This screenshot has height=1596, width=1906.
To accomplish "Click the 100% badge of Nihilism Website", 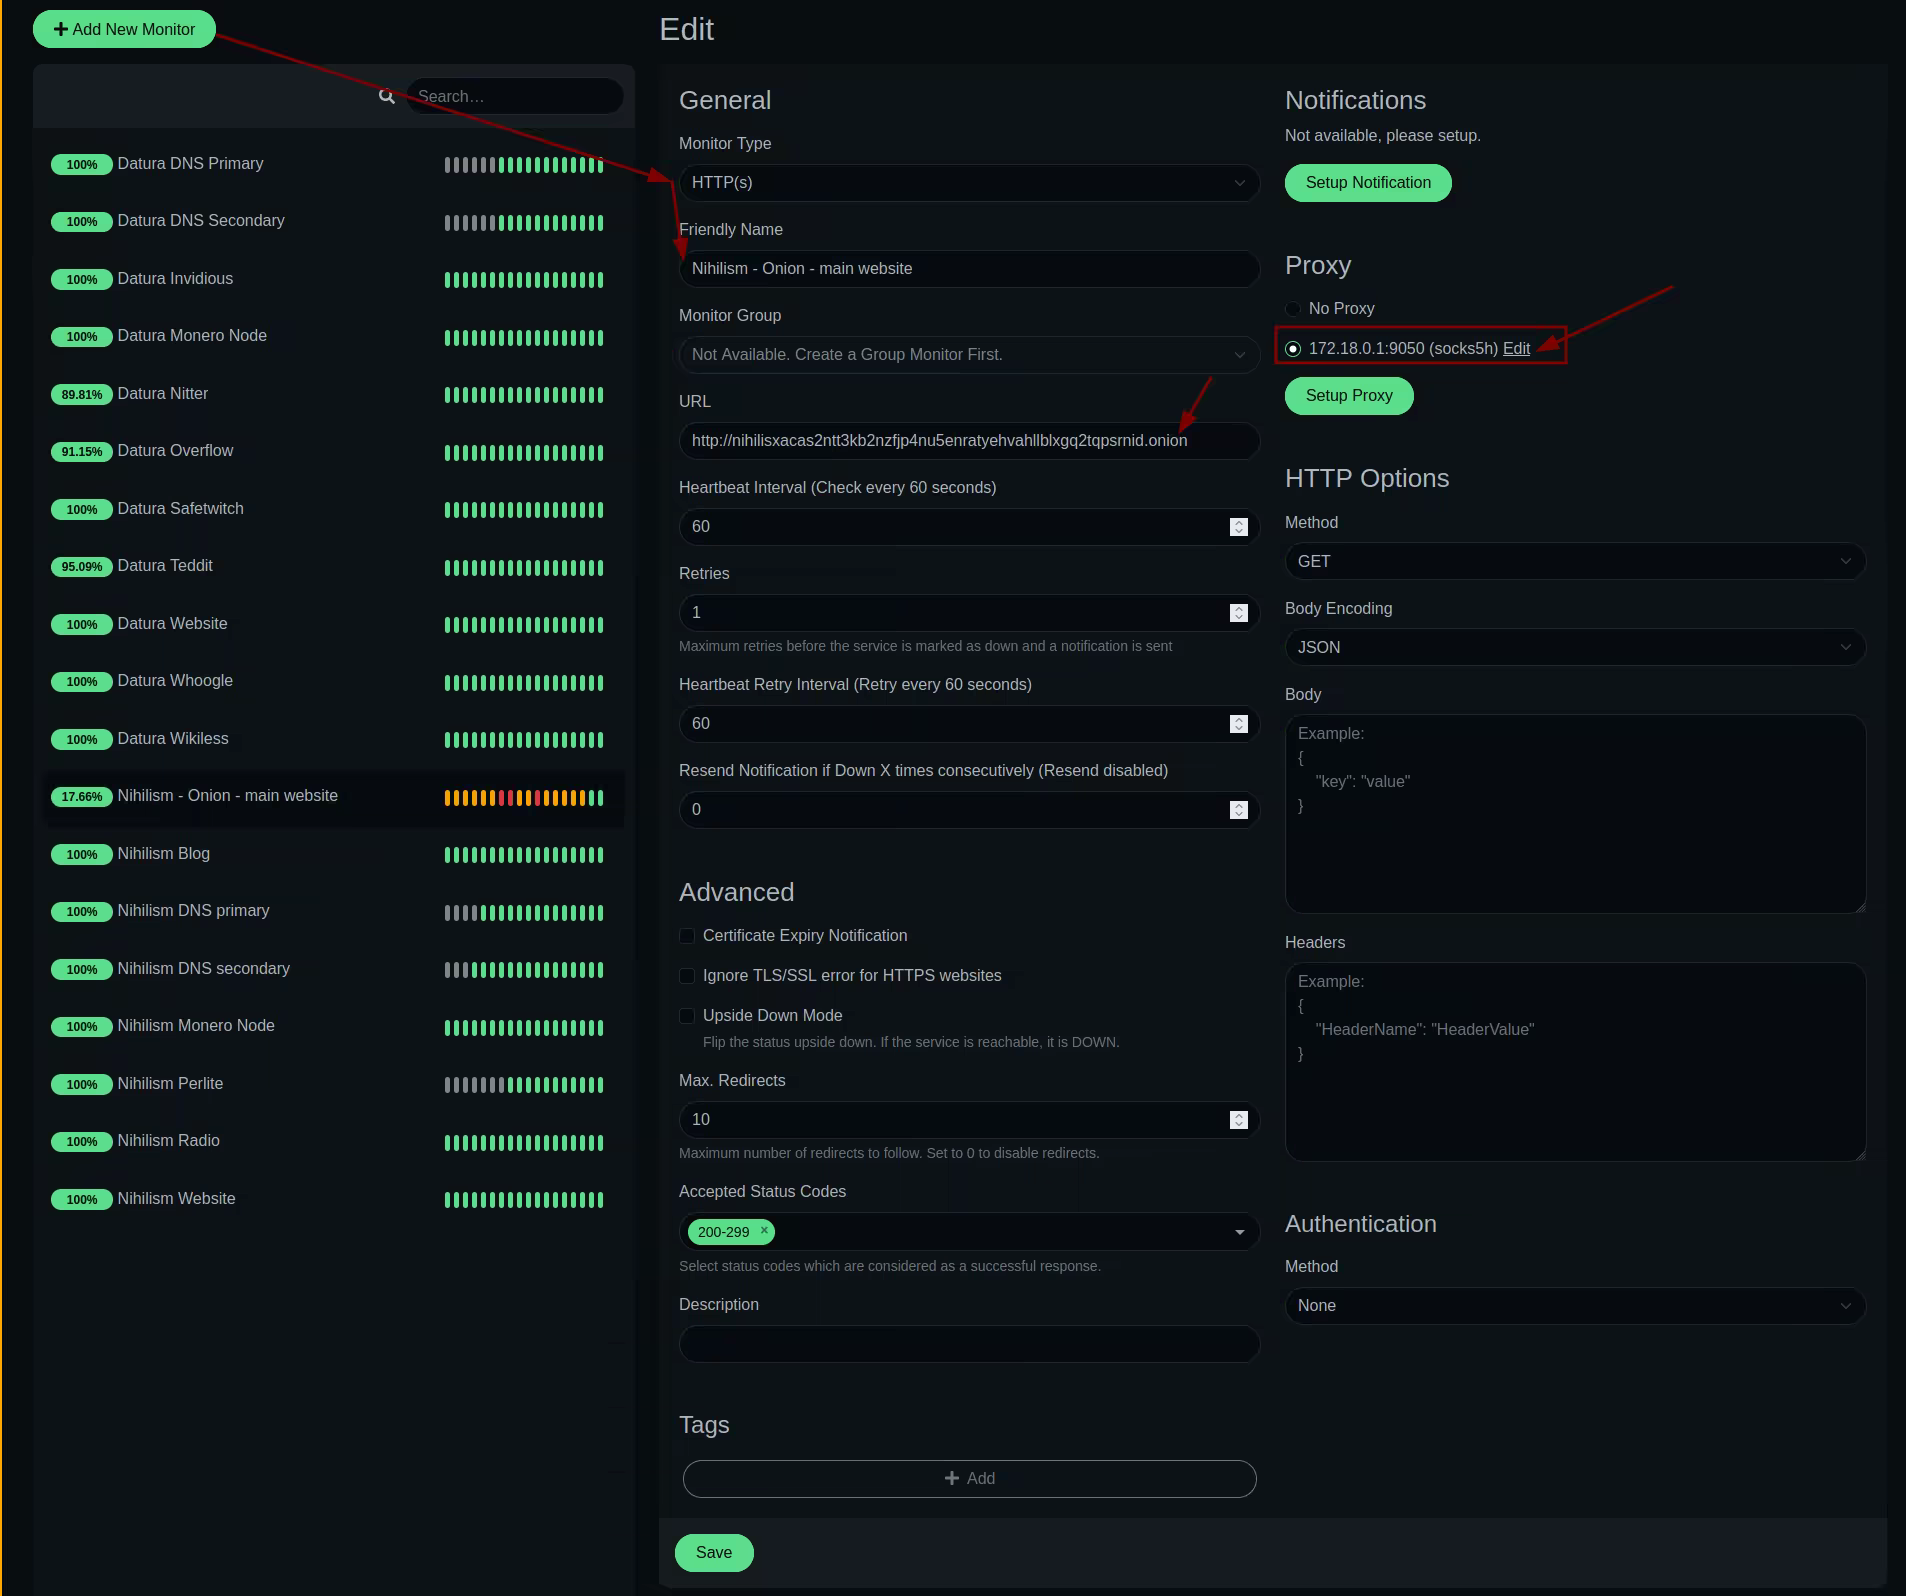I will click(x=82, y=1199).
